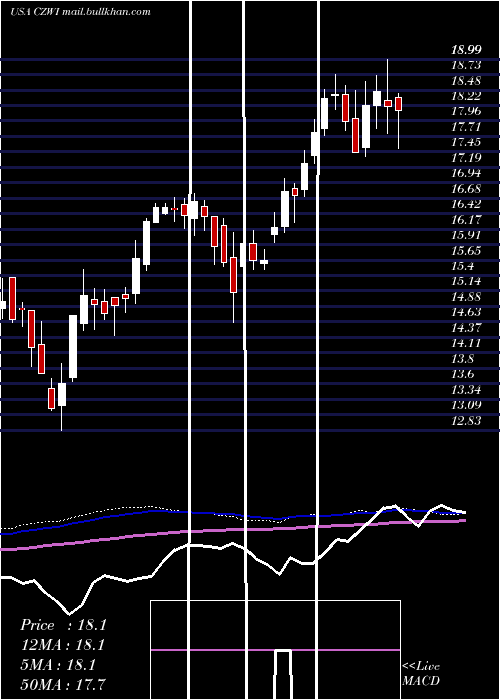Choose the 16.42 price label
Image resolution: width=500 pixels, height=700 pixels.
(466, 204)
